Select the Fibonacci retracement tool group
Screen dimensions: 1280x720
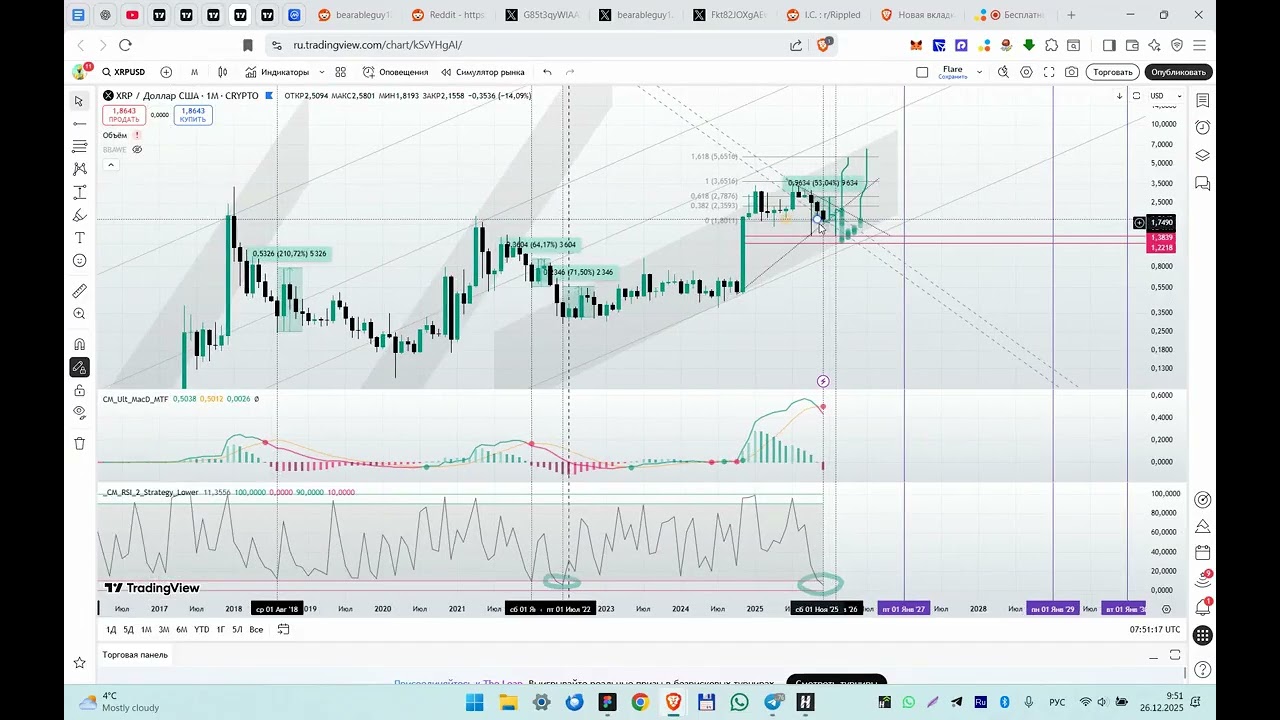[x=79, y=146]
